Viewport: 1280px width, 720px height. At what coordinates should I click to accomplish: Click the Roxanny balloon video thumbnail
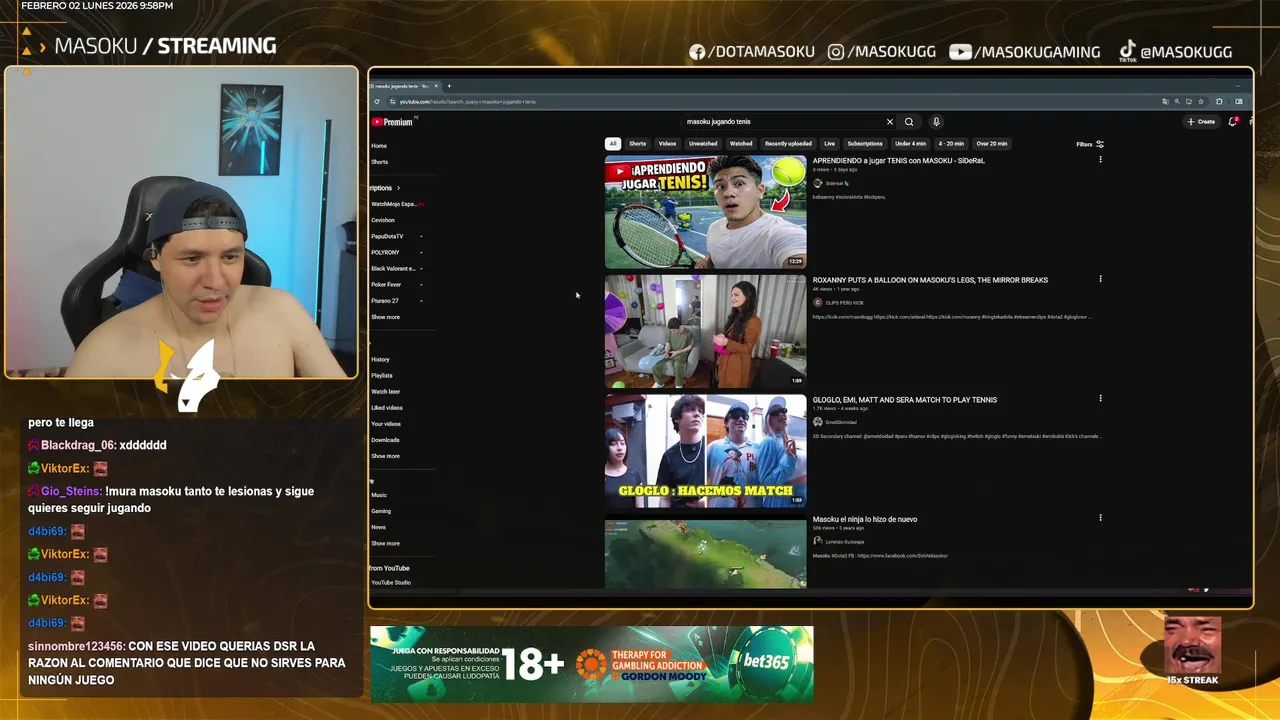[705, 331]
